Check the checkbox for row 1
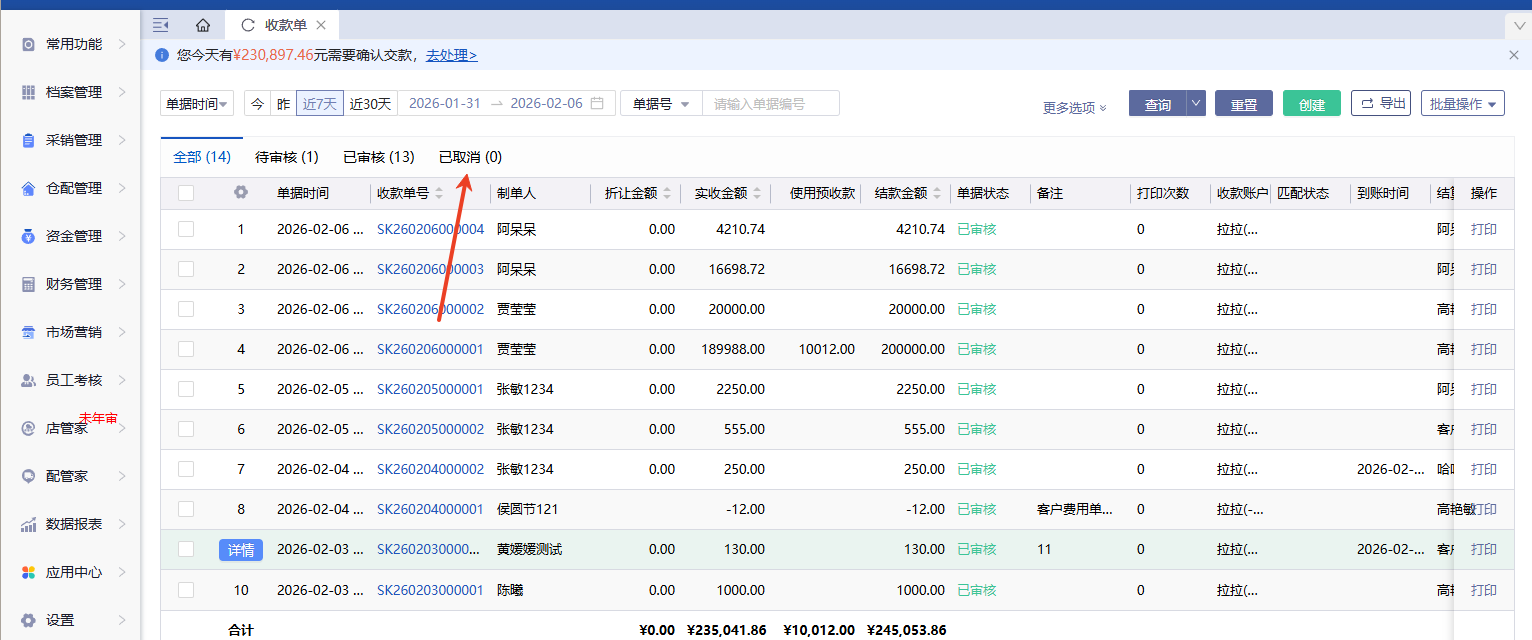Viewport: 1532px width, 640px height. [186, 229]
